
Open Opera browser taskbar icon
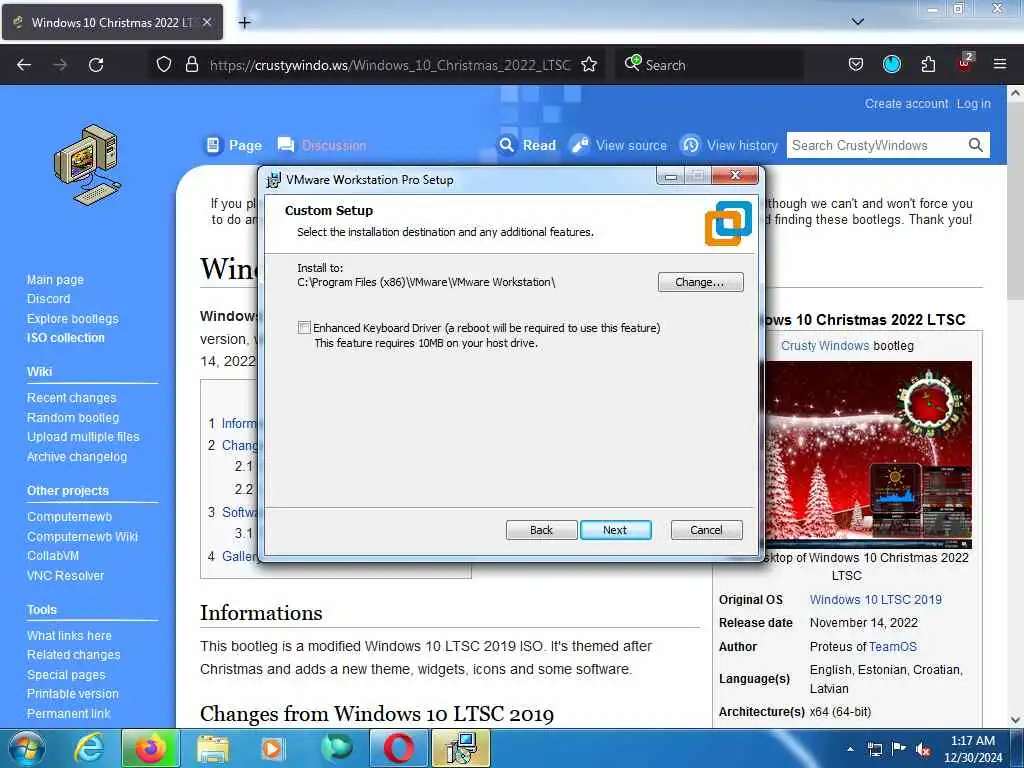(x=398, y=748)
